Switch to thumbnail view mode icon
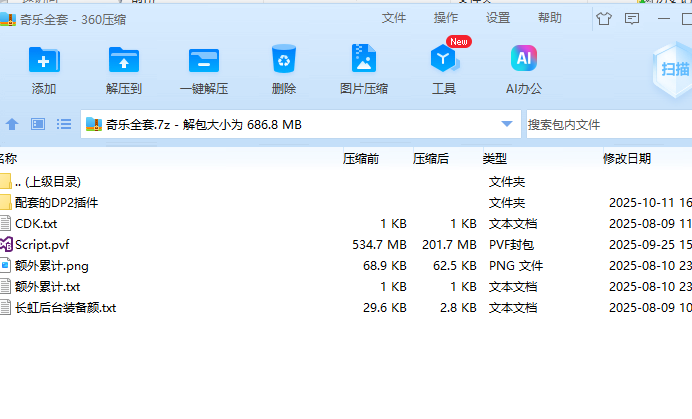 (x=38, y=124)
